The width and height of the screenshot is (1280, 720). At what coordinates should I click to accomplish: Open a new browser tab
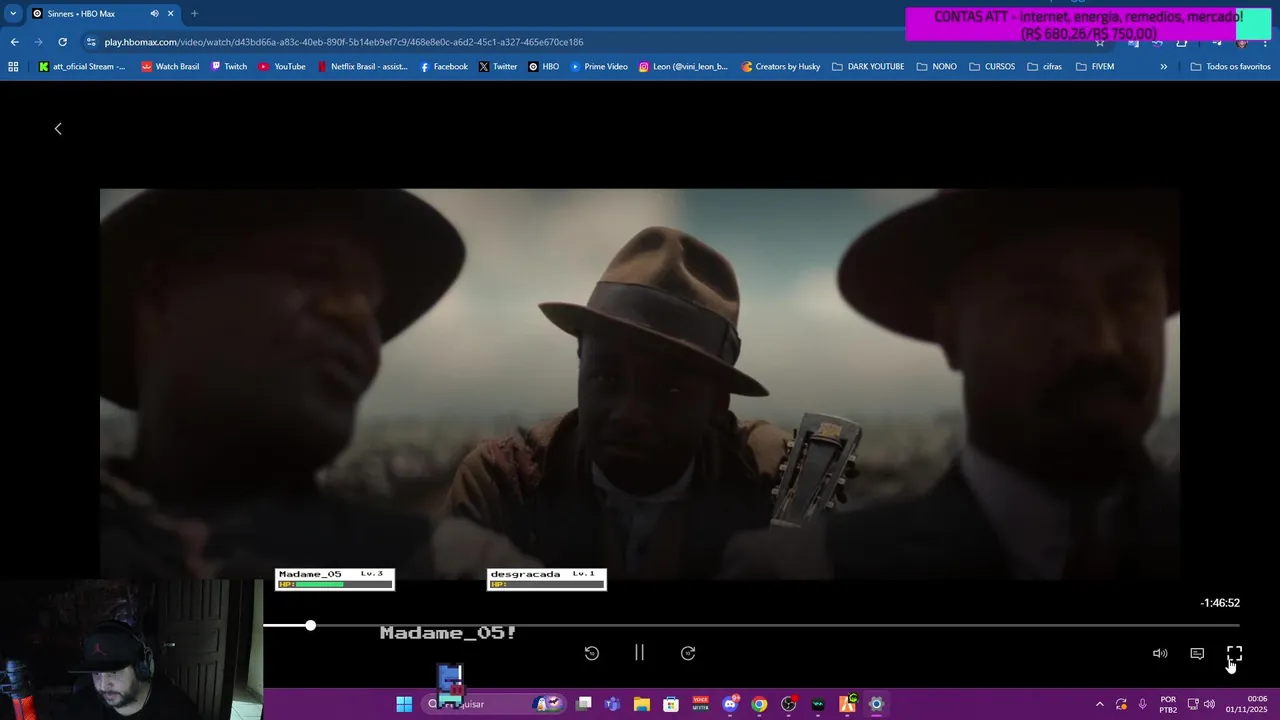click(194, 14)
